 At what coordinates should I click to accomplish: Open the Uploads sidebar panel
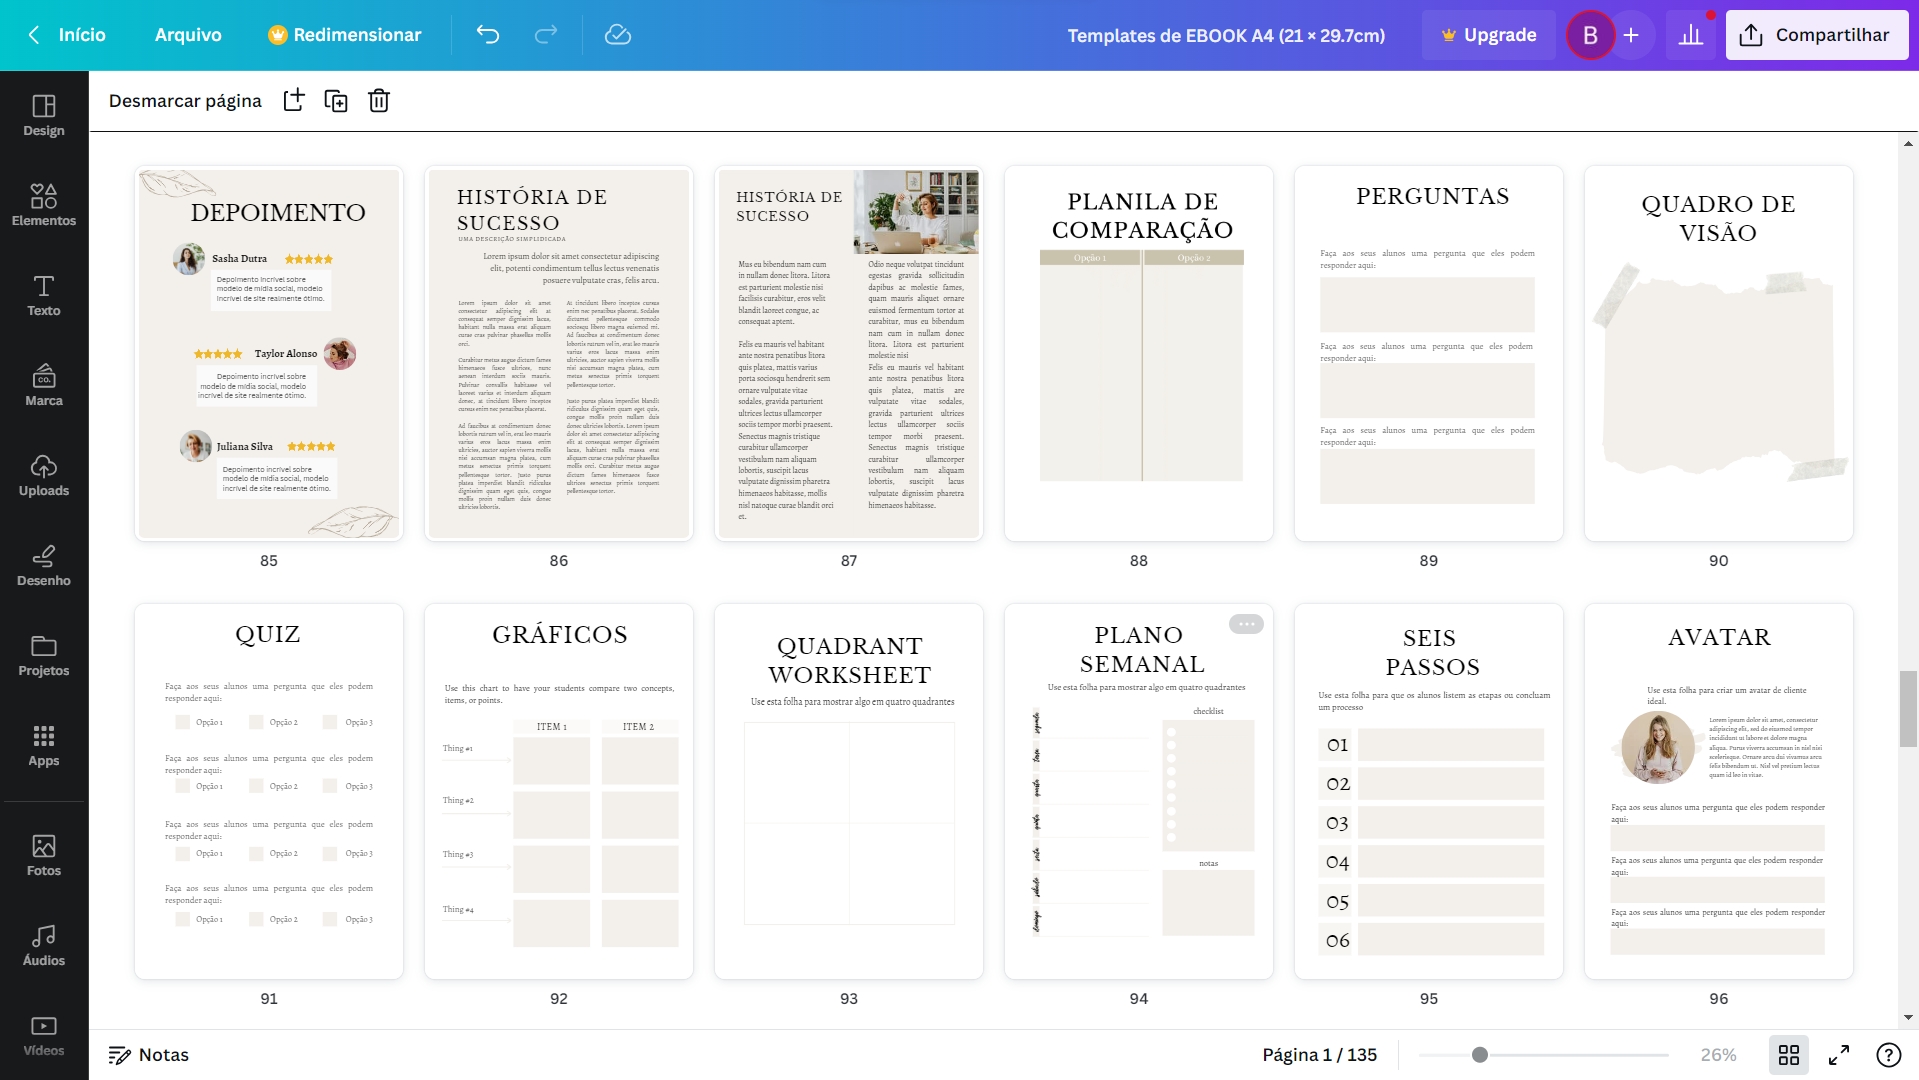pyautogui.click(x=44, y=476)
